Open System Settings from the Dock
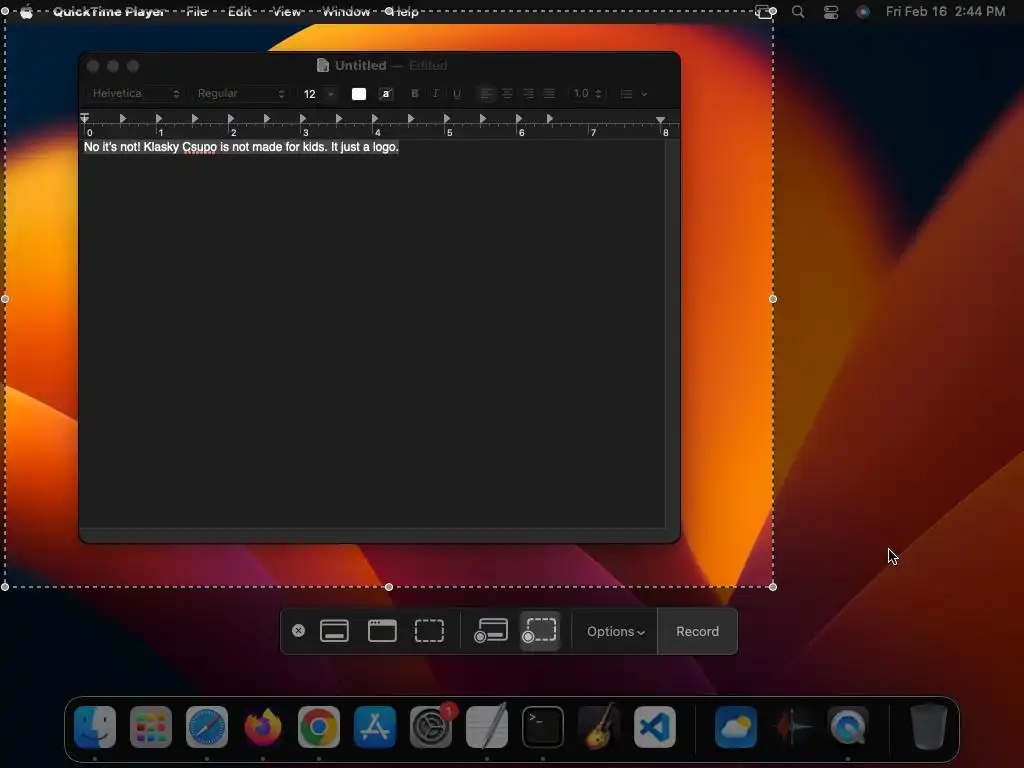This screenshot has height=768, width=1024. click(431, 727)
